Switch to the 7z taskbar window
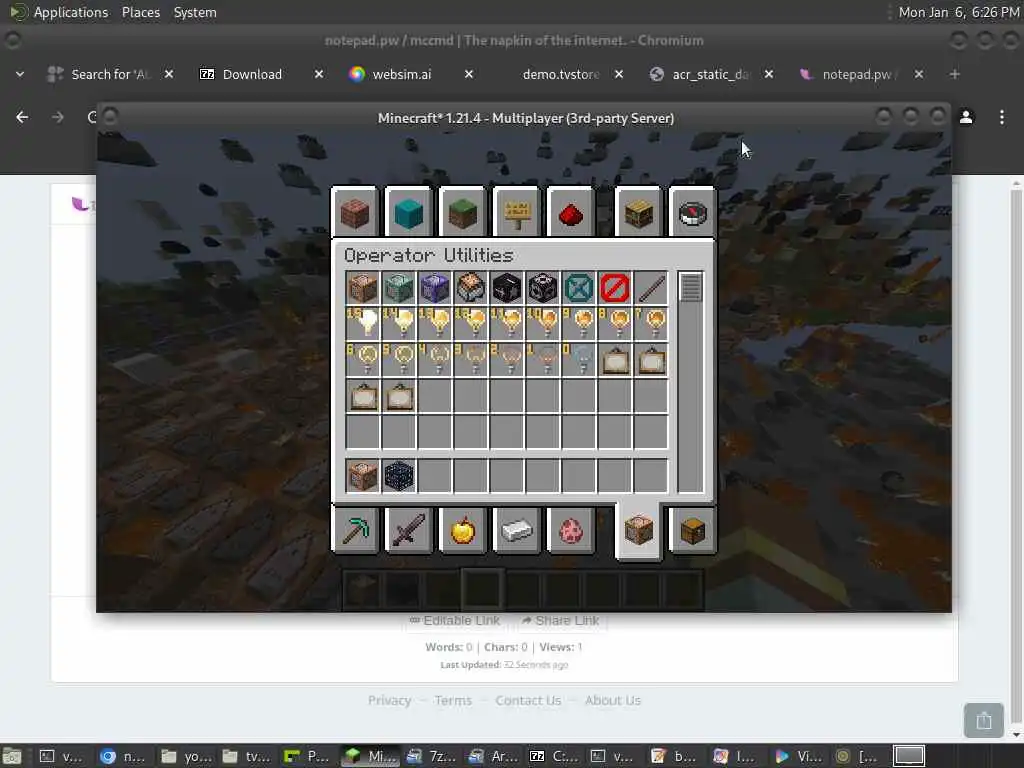Viewport: 1024px width, 768px height. click(x=433, y=756)
